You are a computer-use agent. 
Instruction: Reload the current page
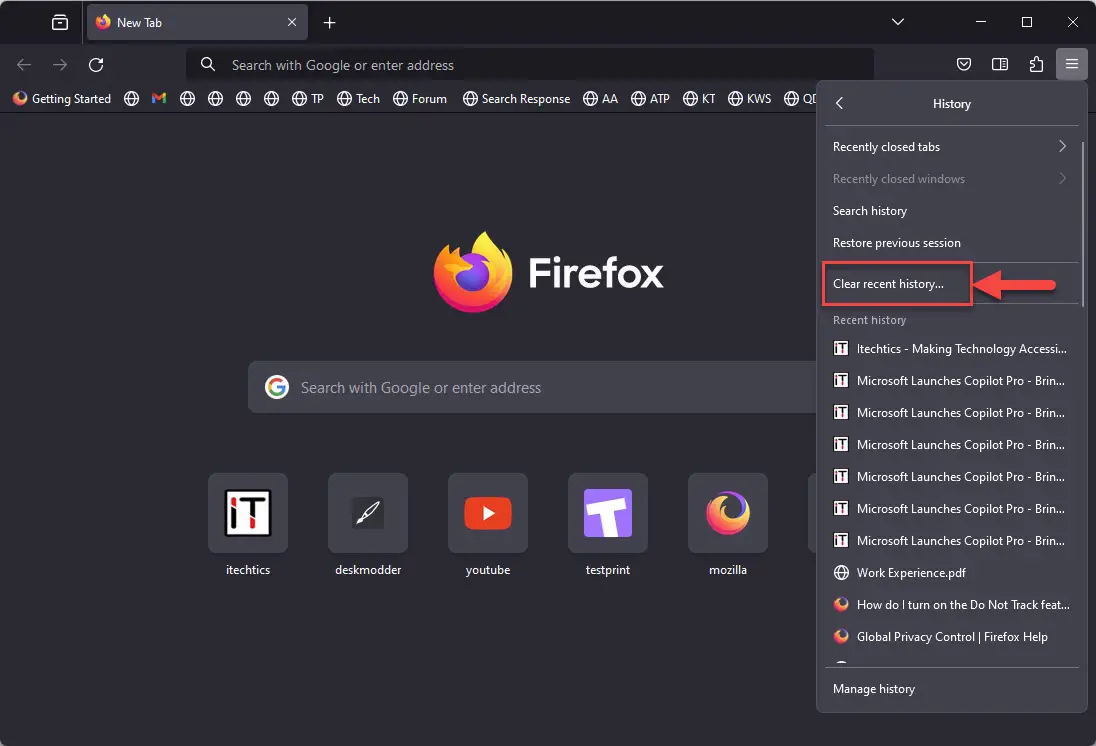click(95, 64)
